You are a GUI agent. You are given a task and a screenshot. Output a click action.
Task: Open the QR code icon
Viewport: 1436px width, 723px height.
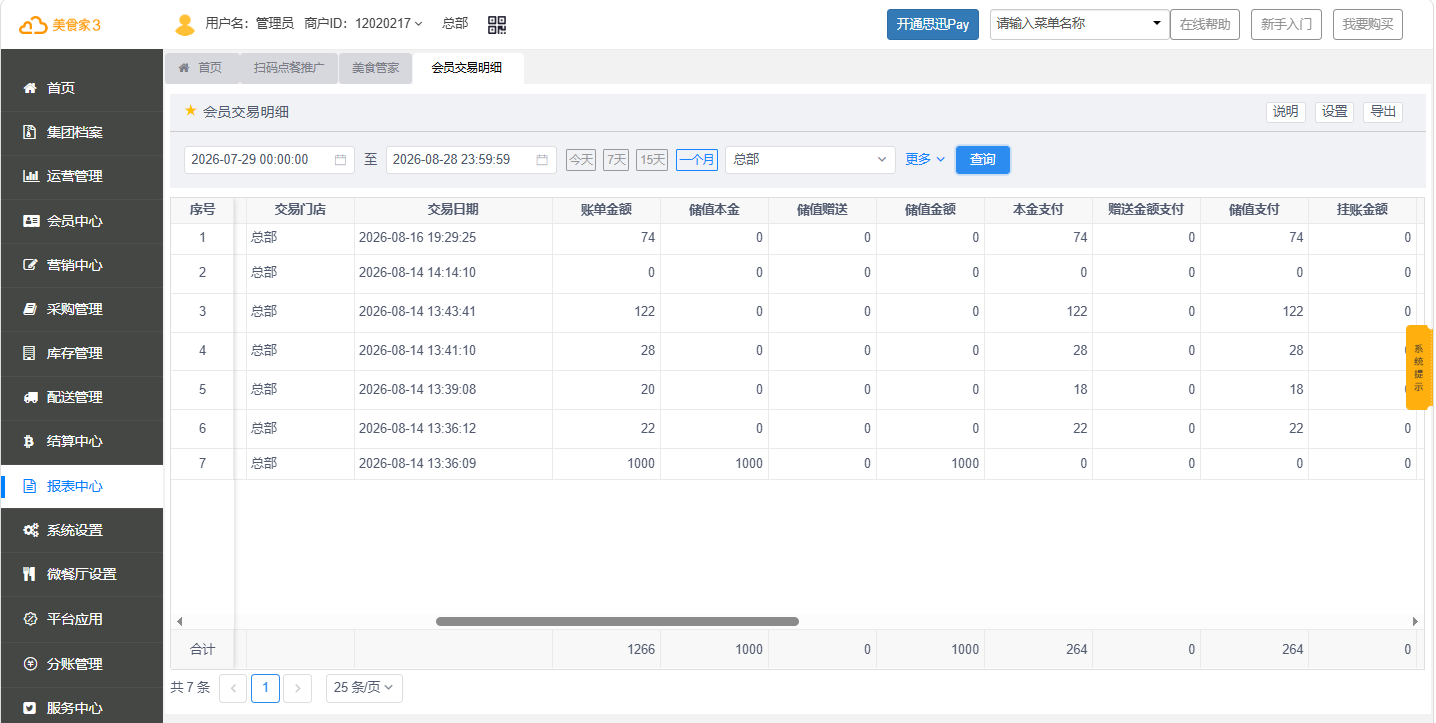(497, 24)
